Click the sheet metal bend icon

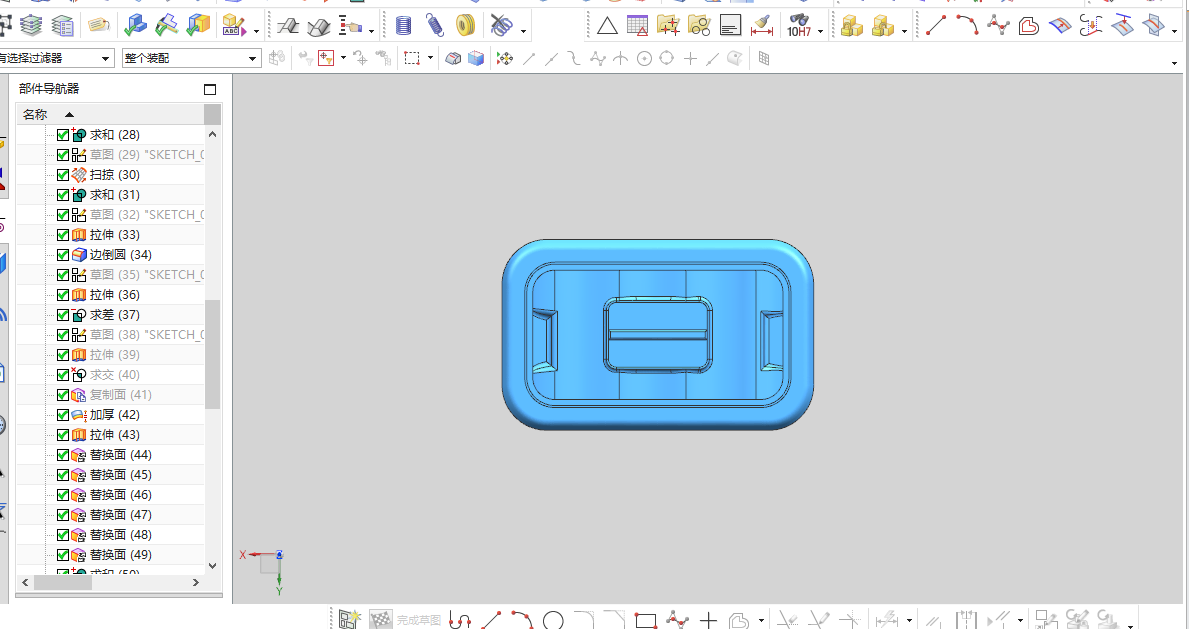(287, 27)
